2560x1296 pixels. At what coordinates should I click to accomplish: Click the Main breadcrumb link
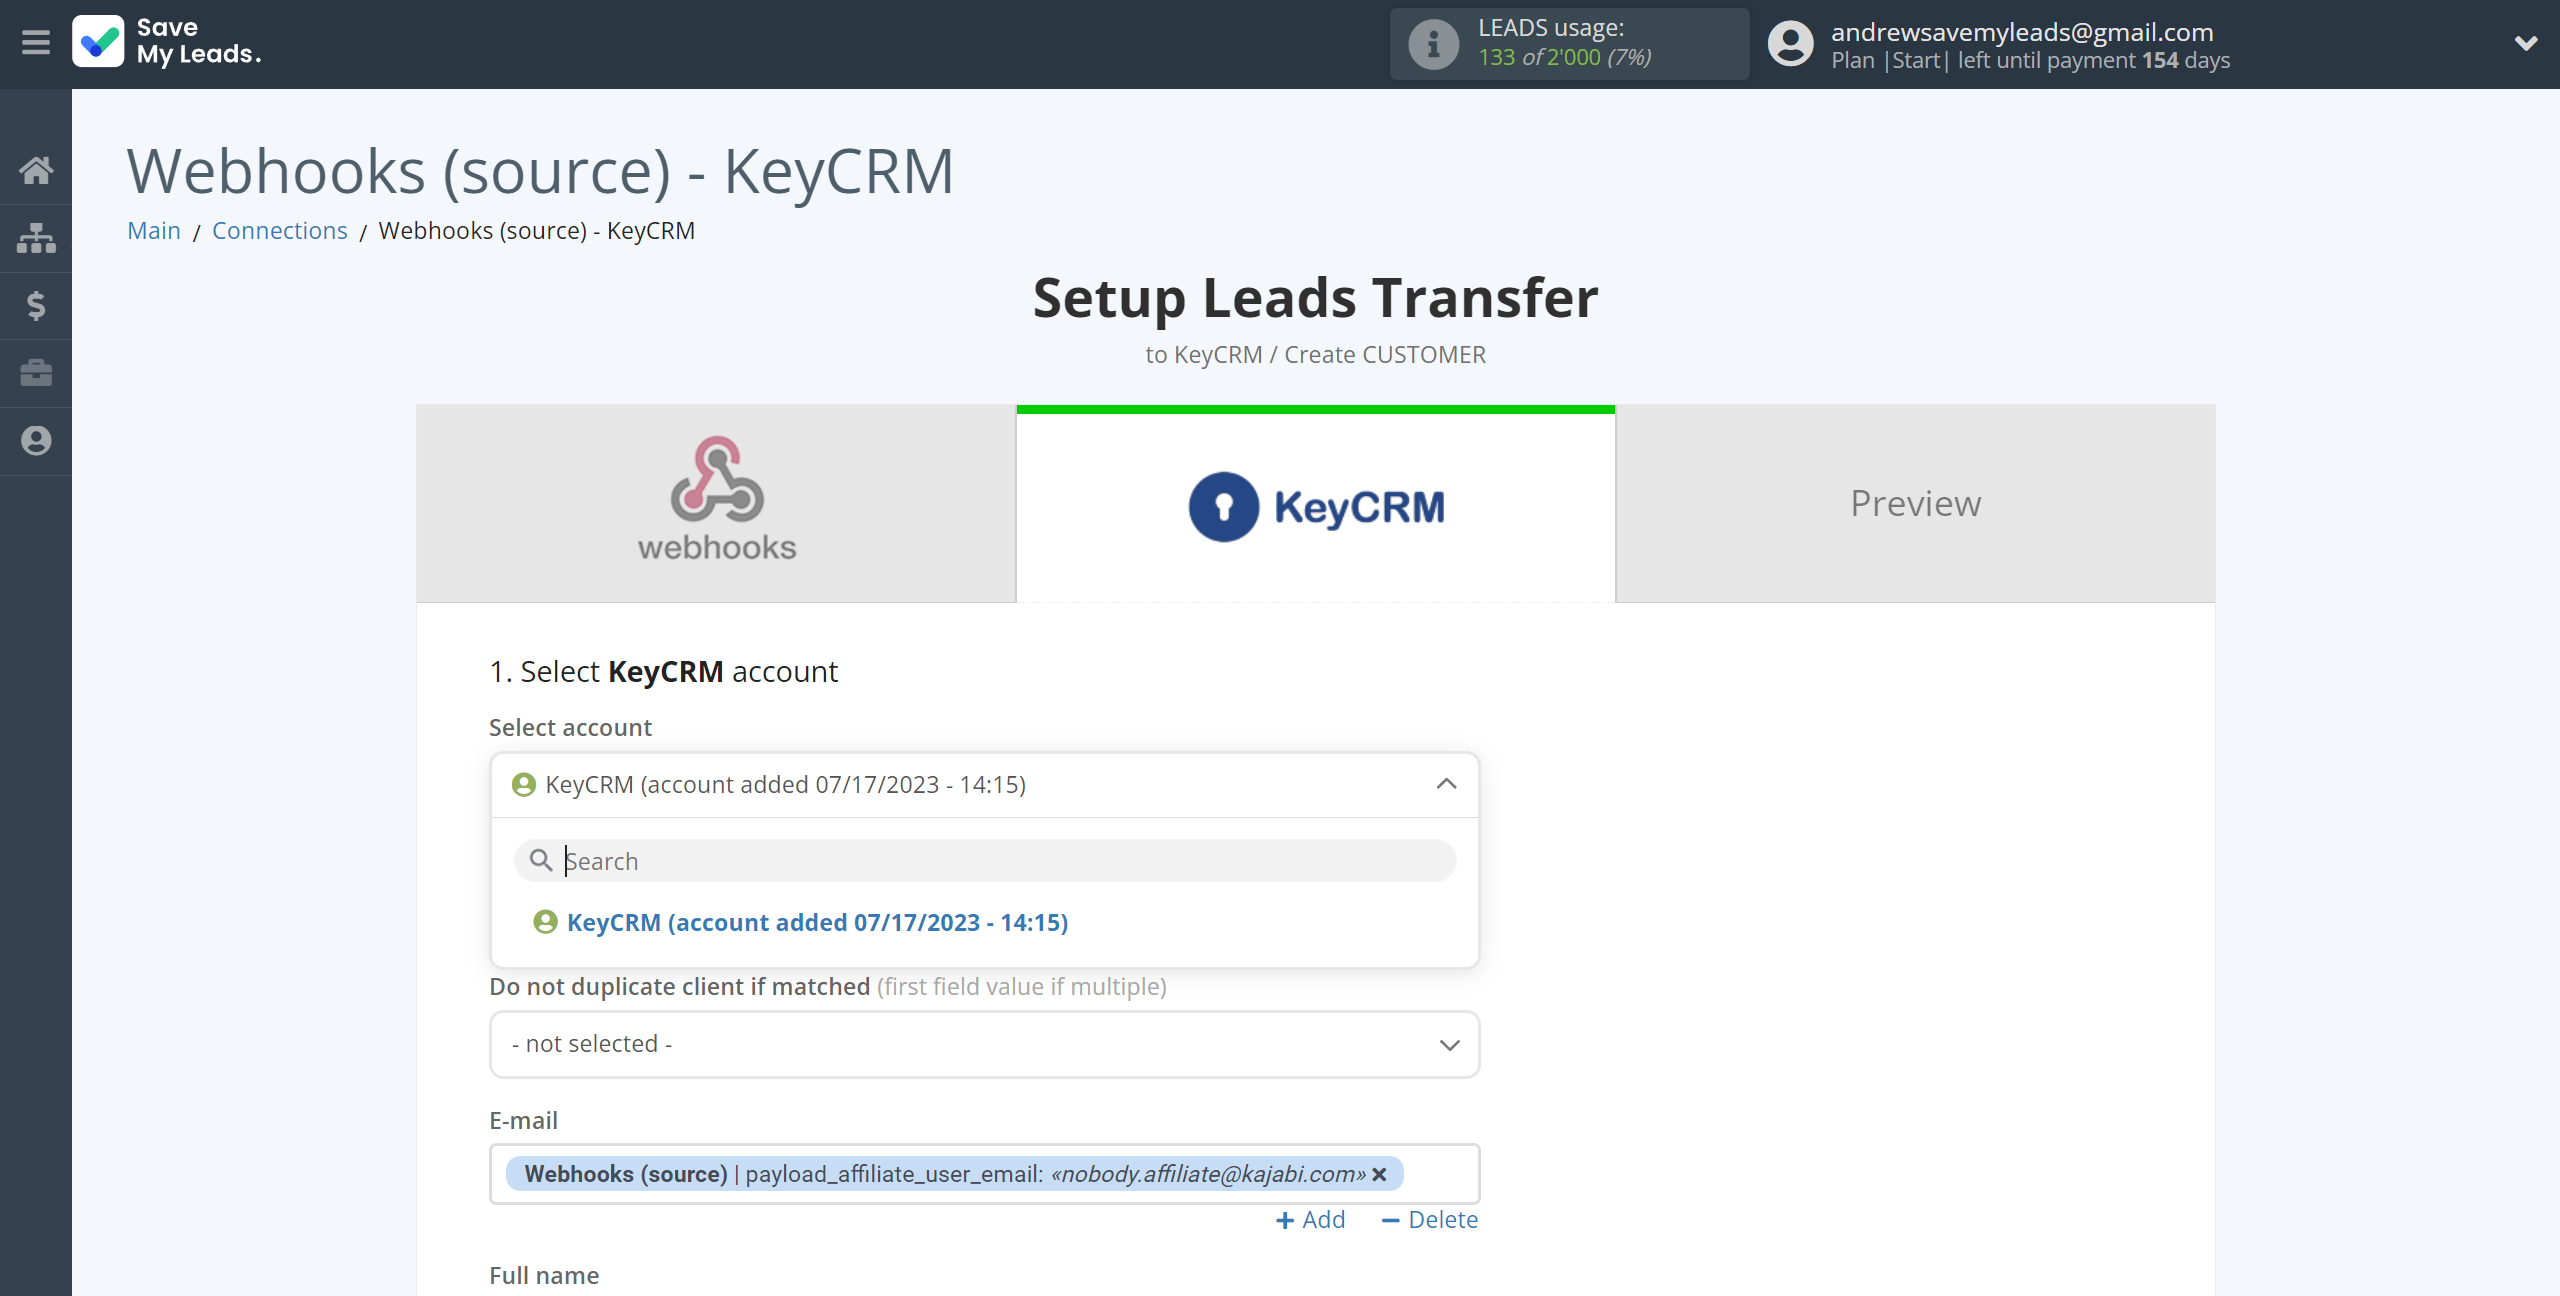tap(154, 231)
